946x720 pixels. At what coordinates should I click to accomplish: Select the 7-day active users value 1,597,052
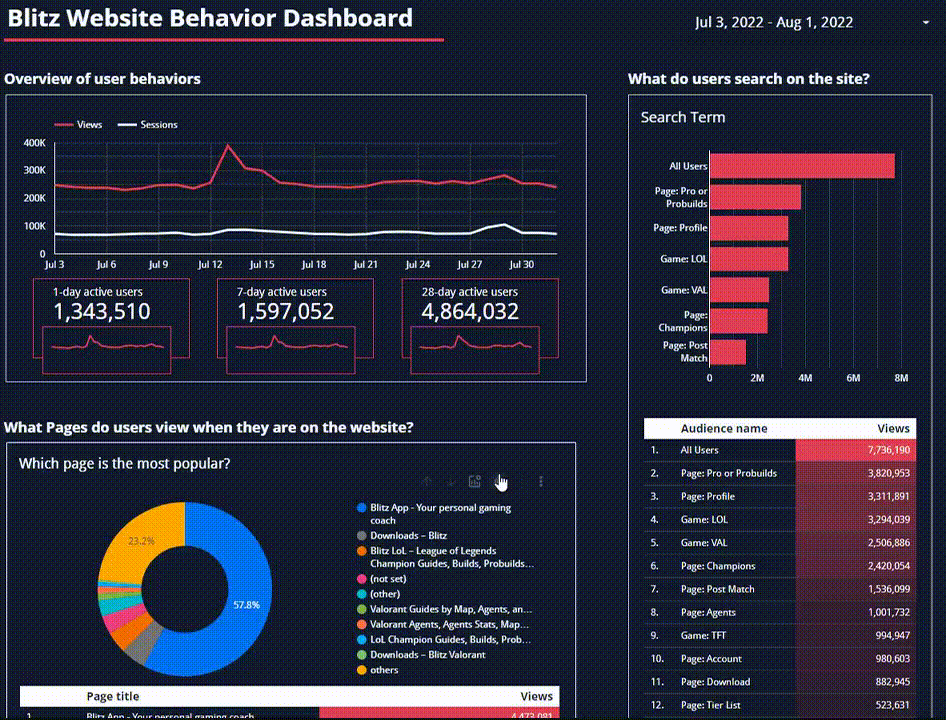click(285, 311)
